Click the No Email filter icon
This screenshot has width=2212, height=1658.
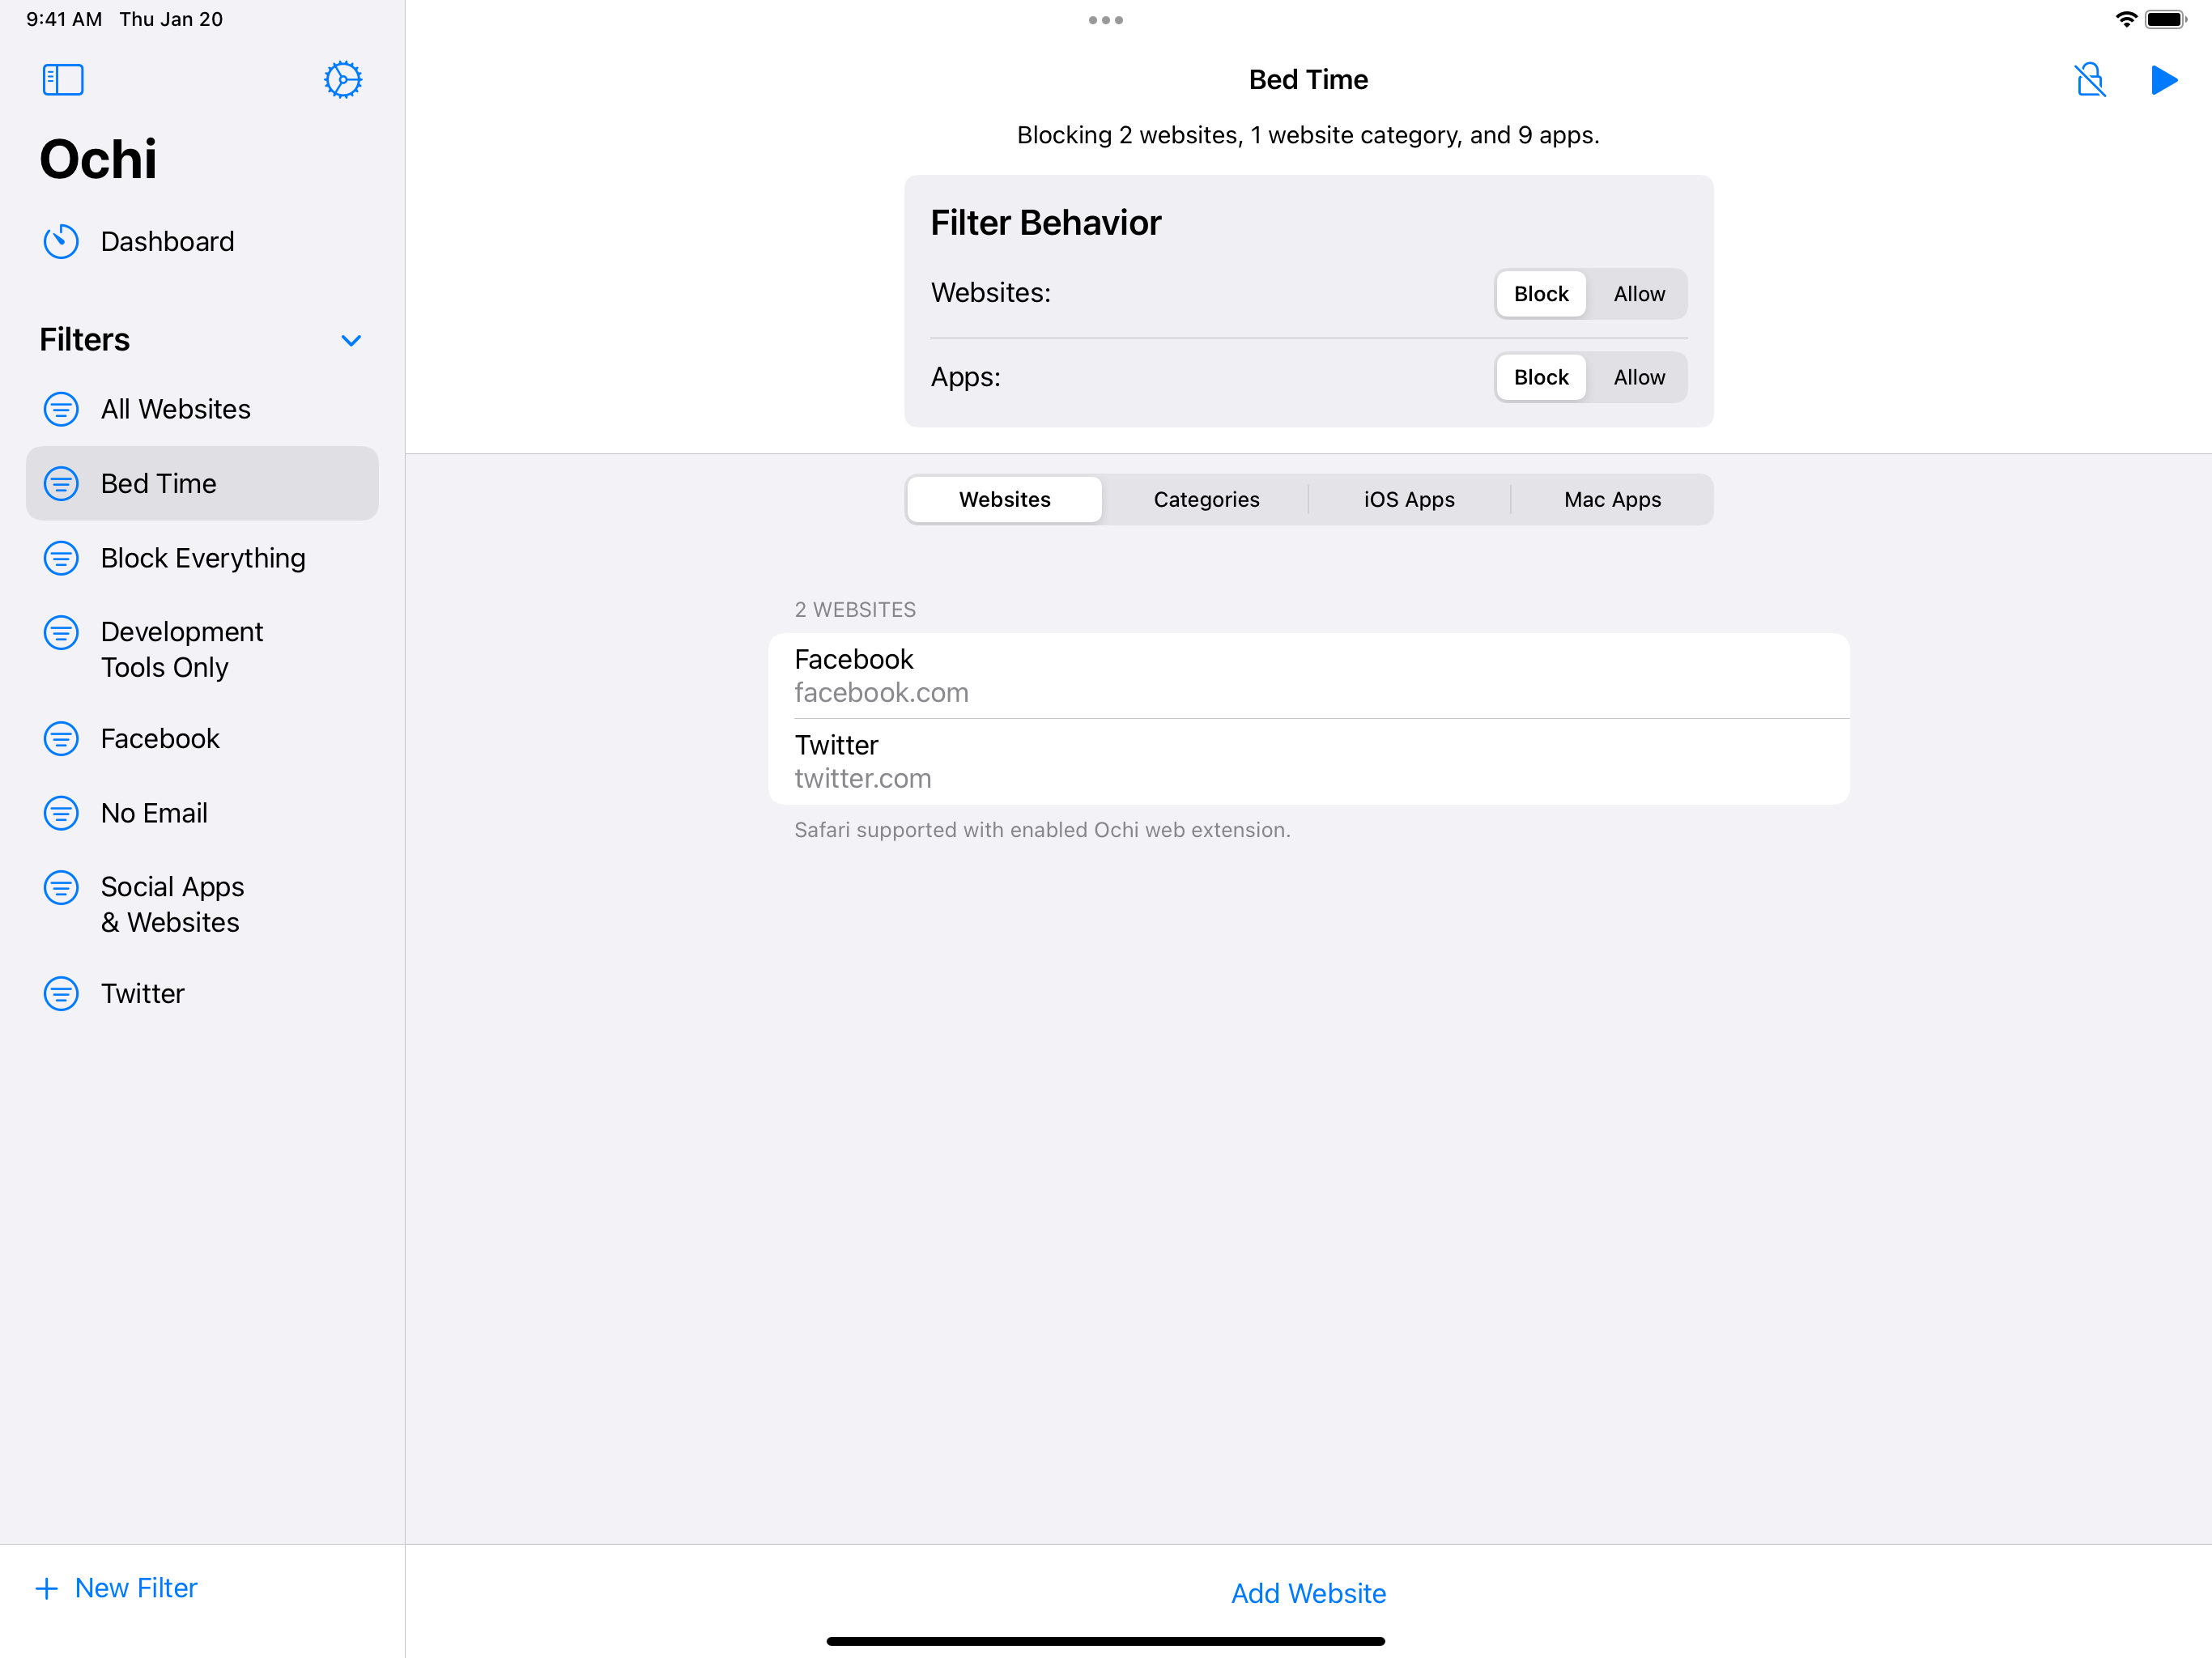[61, 813]
